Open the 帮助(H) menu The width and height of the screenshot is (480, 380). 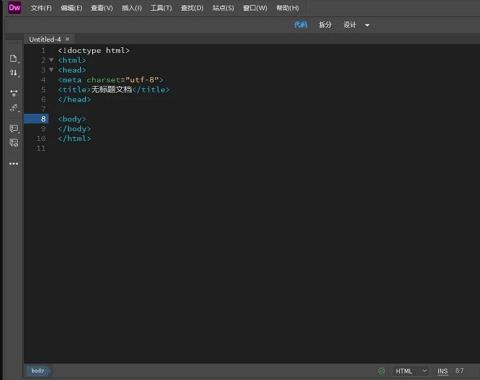click(x=288, y=8)
